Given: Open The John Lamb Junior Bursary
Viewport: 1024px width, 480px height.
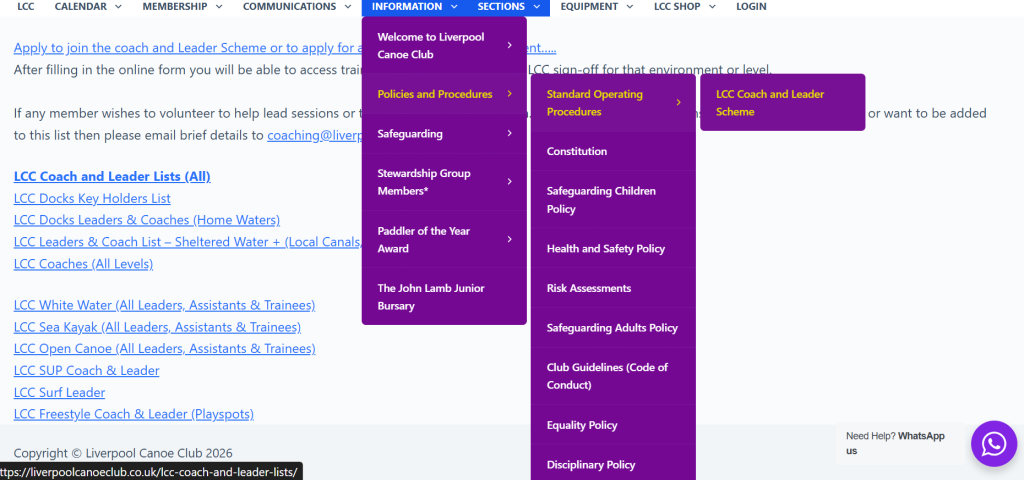Looking at the screenshot, I should click(431, 297).
